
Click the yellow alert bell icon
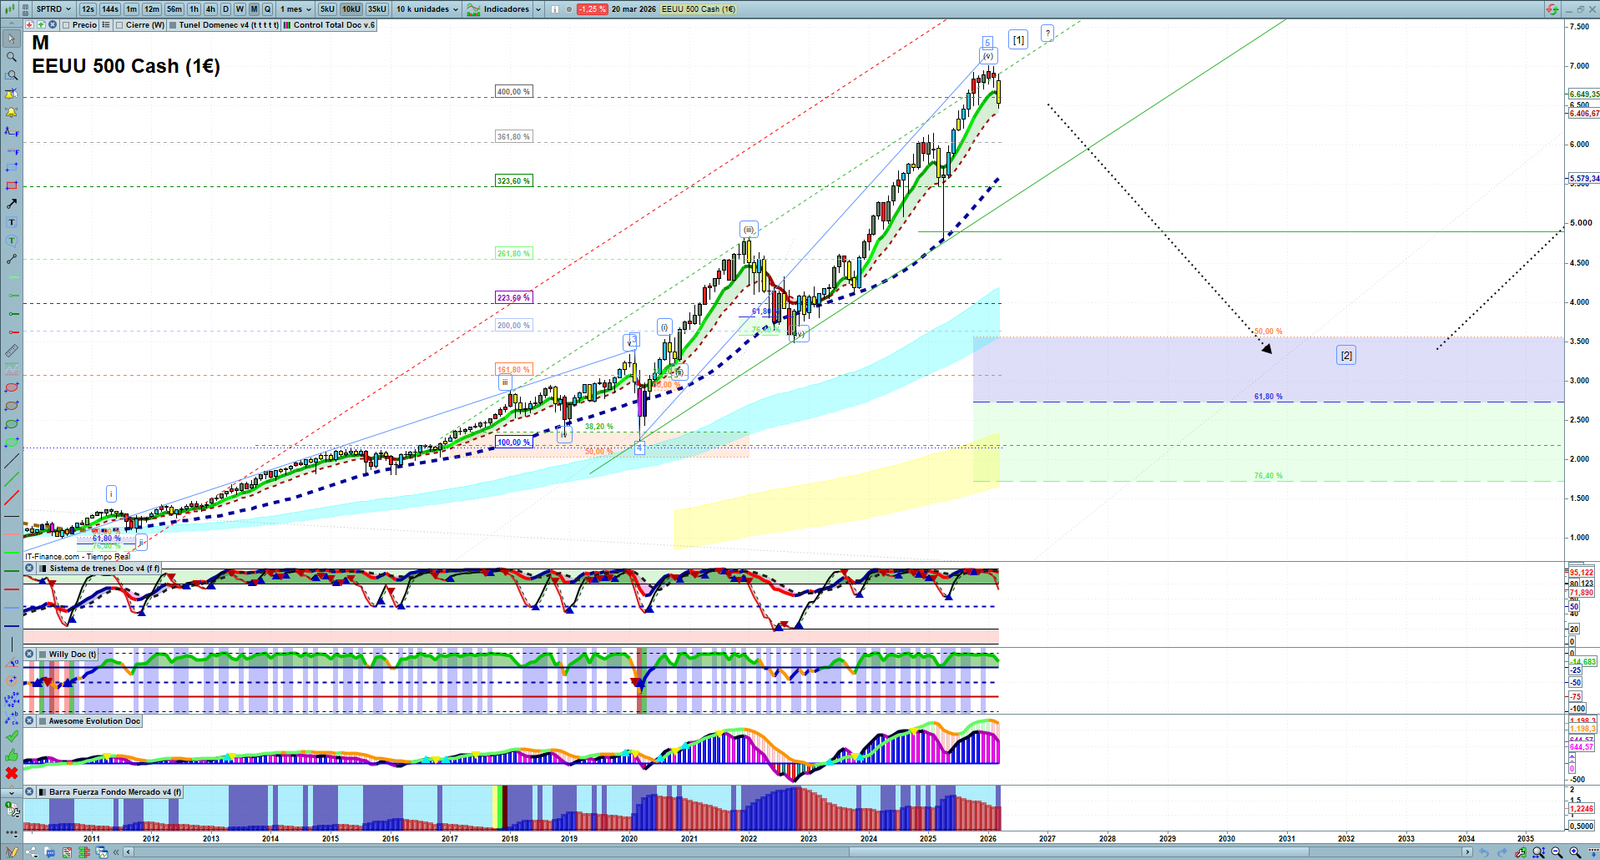click(11, 112)
